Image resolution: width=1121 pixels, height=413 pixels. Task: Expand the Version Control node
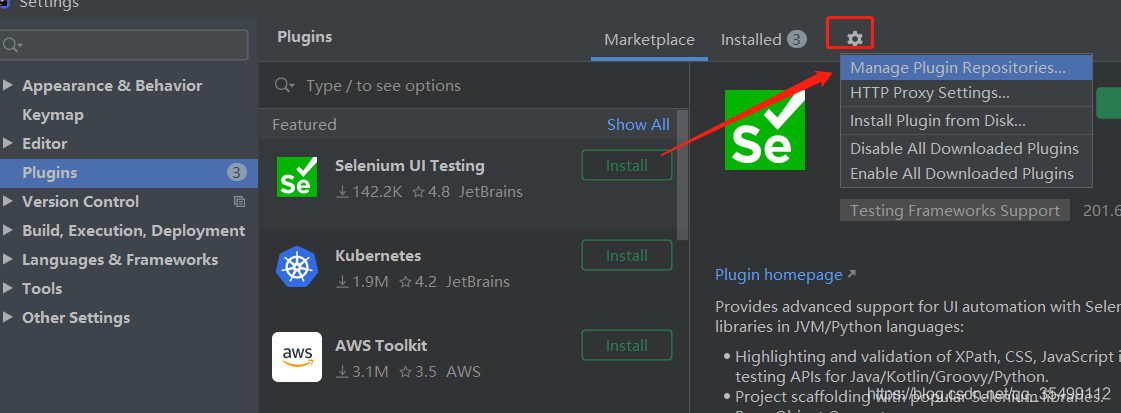point(8,201)
